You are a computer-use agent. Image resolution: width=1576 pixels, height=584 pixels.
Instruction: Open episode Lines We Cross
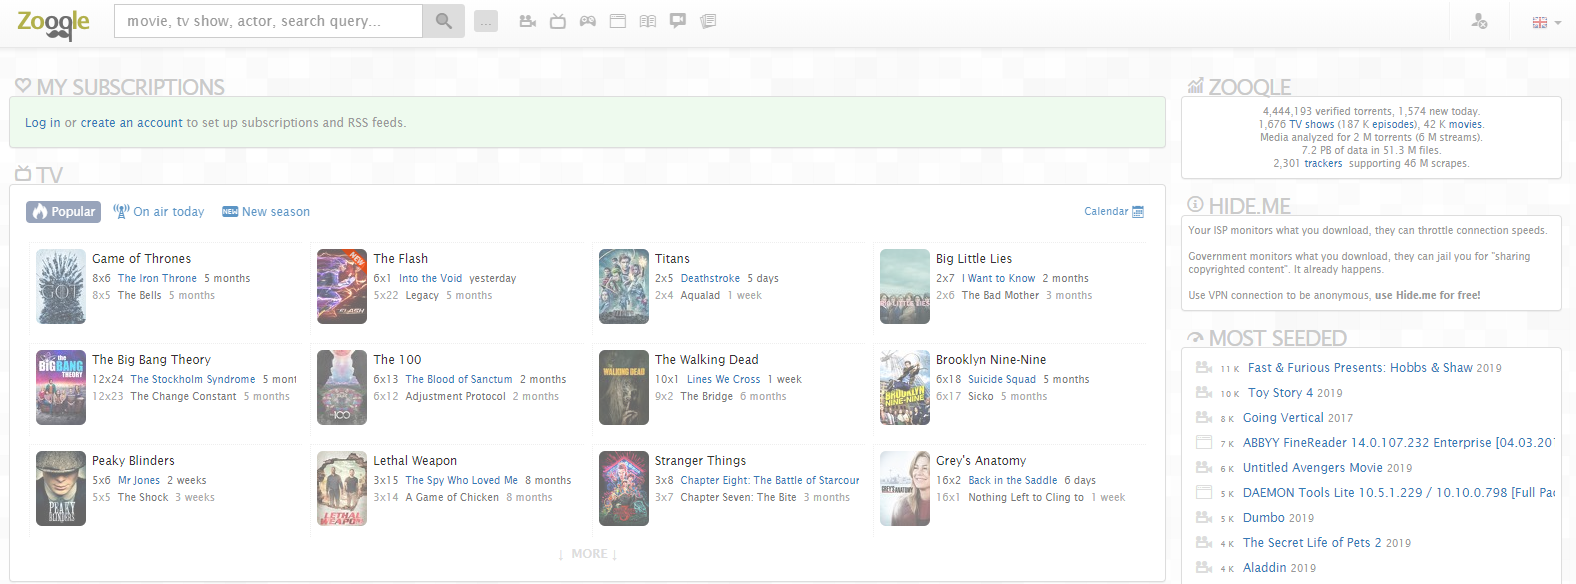pyautogui.click(x=724, y=380)
